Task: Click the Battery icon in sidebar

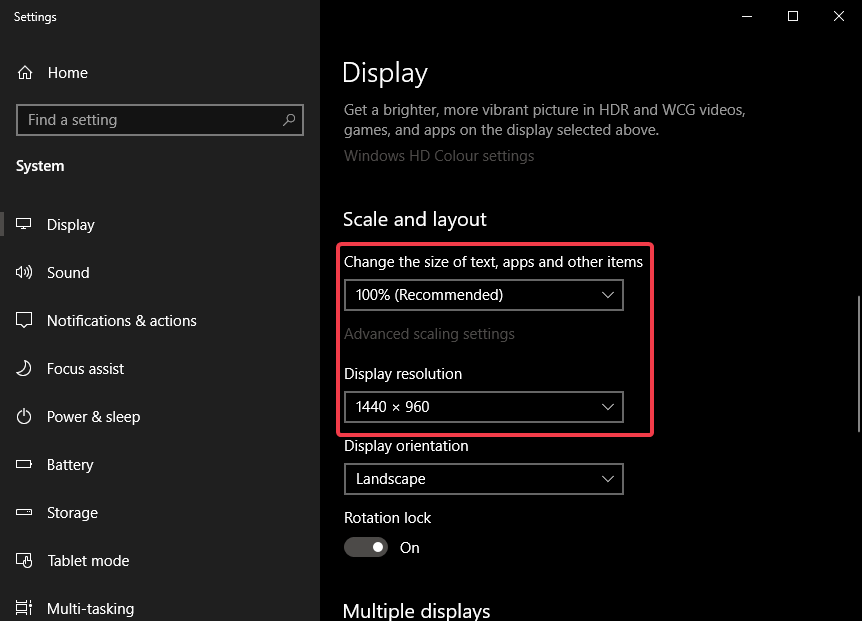Action: [25, 465]
